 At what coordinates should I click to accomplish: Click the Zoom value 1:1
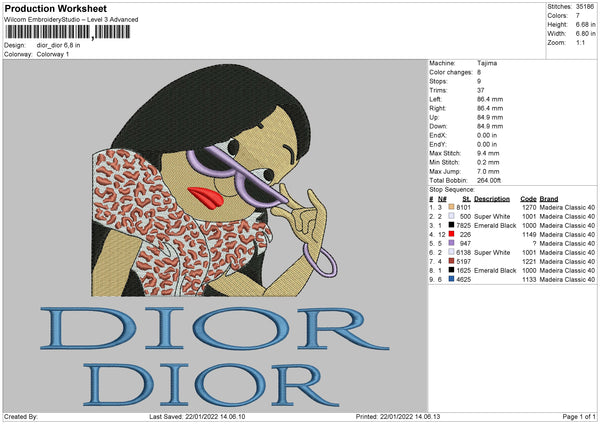pos(580,42)
